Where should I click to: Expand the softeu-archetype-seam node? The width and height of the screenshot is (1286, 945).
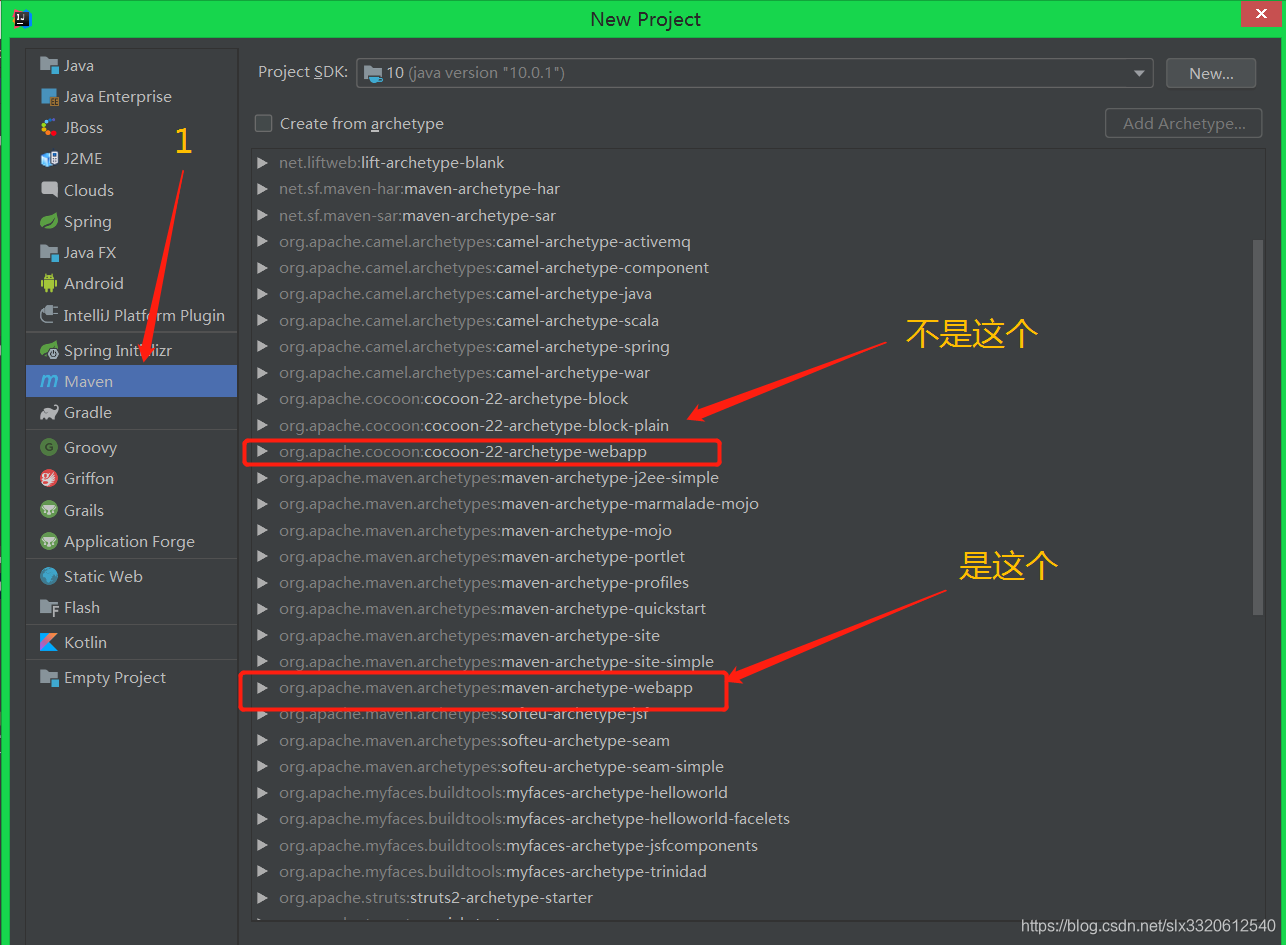pyautogui.click(x=262, y=740)
